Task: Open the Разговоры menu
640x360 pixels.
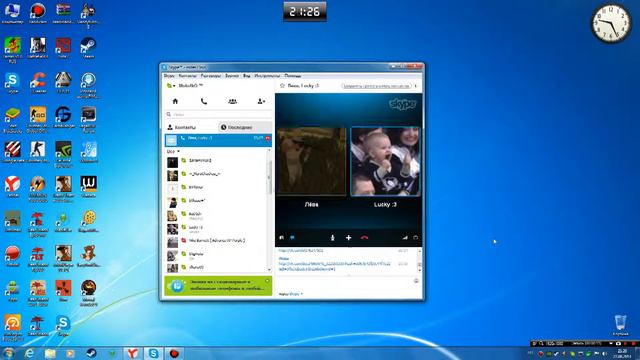Action: (211, 76)
